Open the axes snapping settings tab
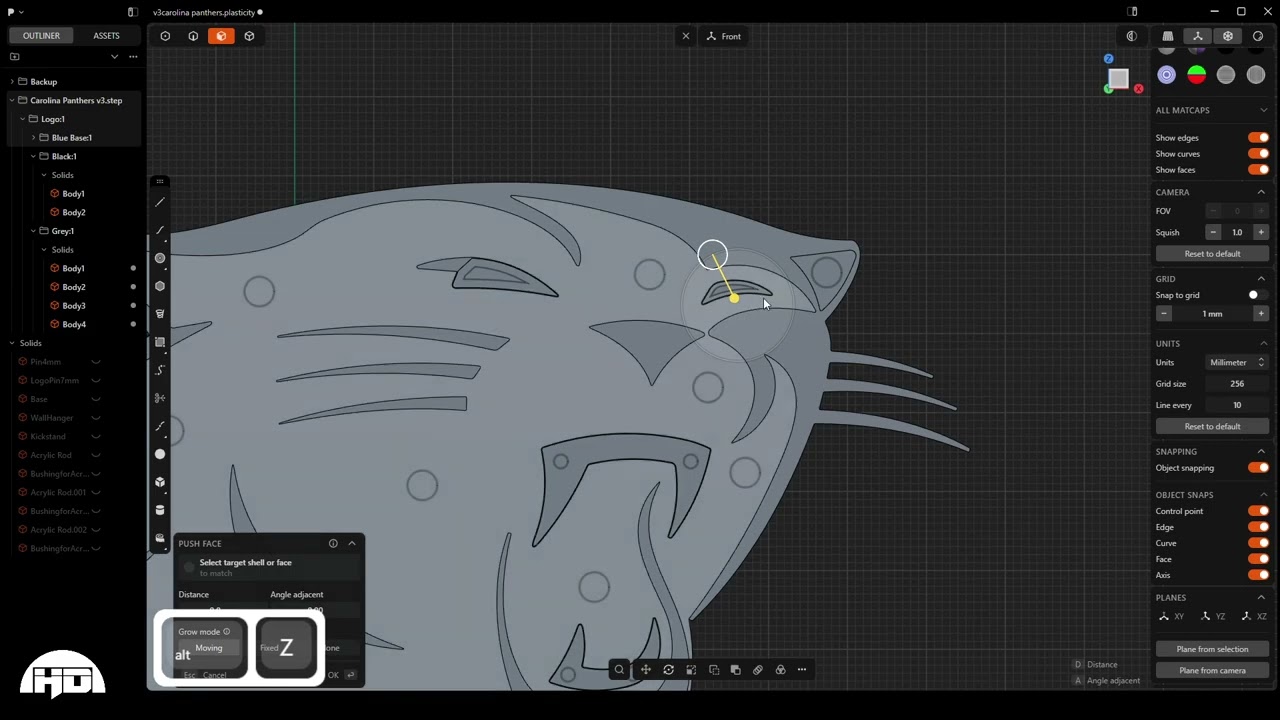The width and height of the screenshot is (1280, 720). 1198,36
